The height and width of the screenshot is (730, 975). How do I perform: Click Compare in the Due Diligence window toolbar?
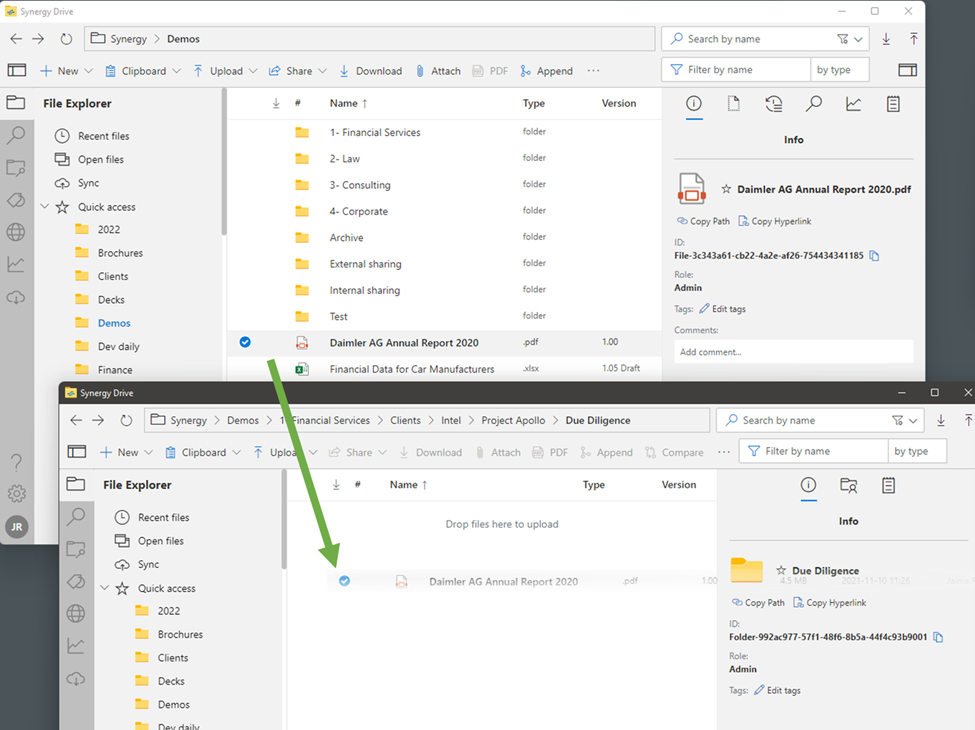[x=674, y=453]
